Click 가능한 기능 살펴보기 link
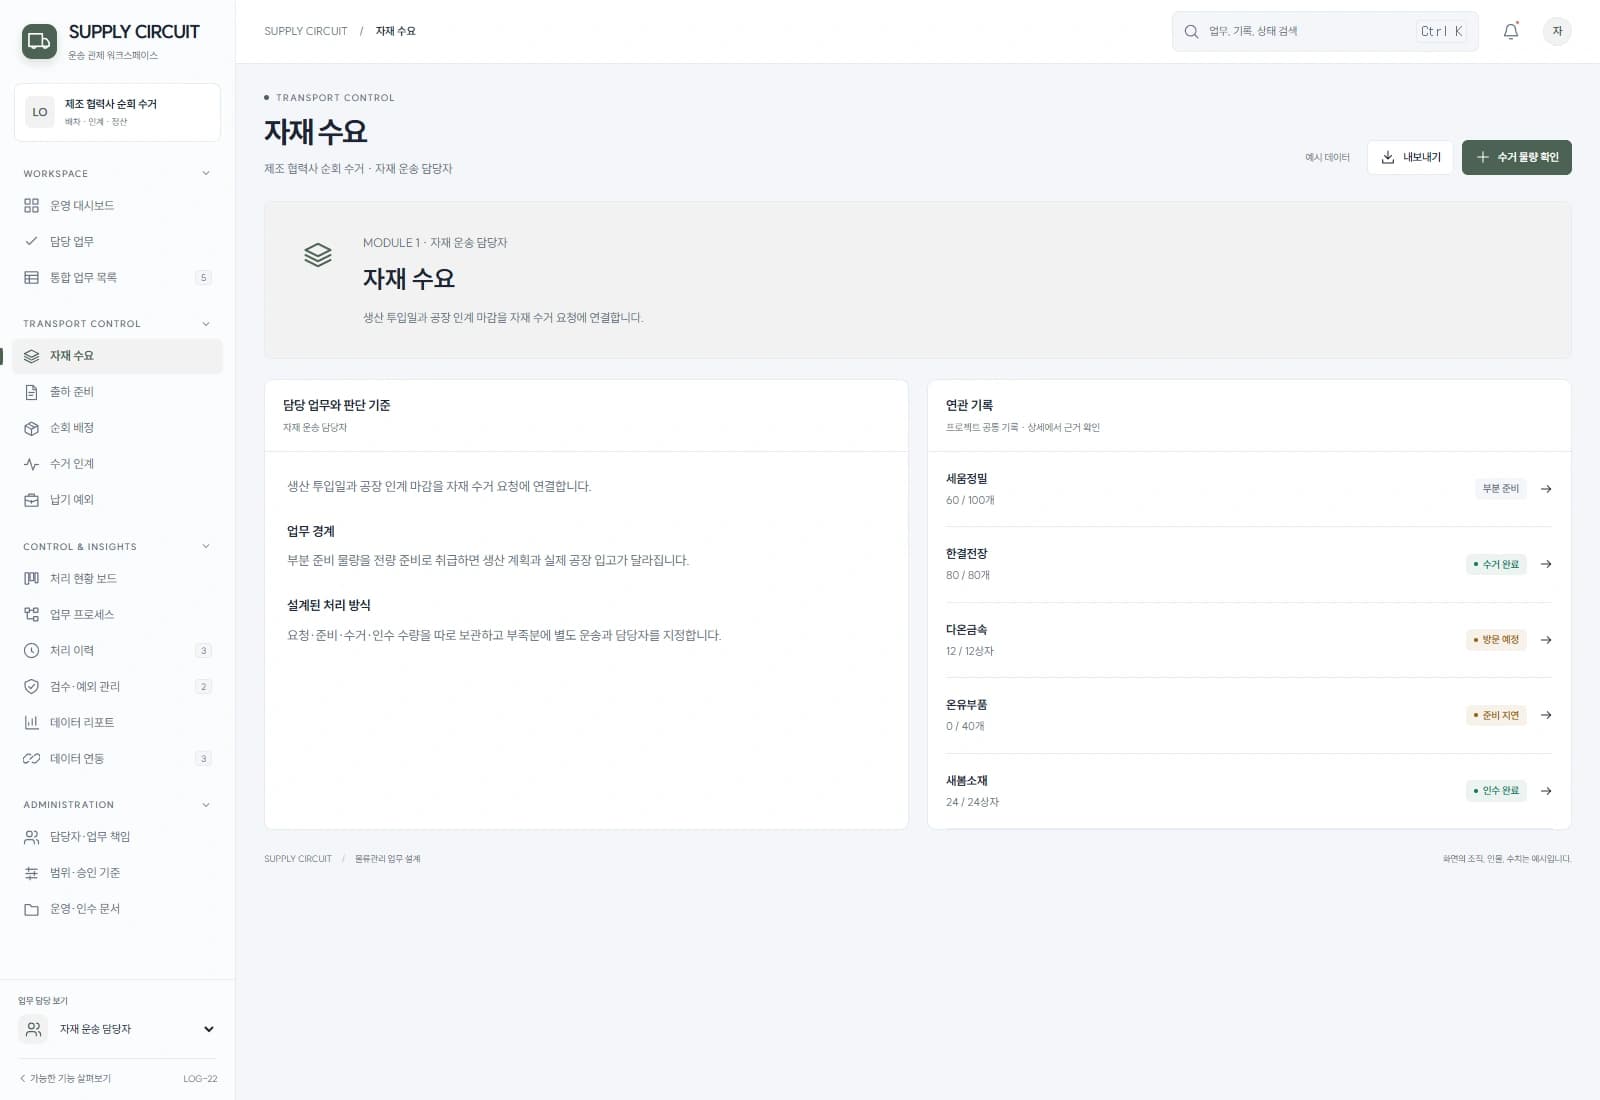 point(66,1079)
